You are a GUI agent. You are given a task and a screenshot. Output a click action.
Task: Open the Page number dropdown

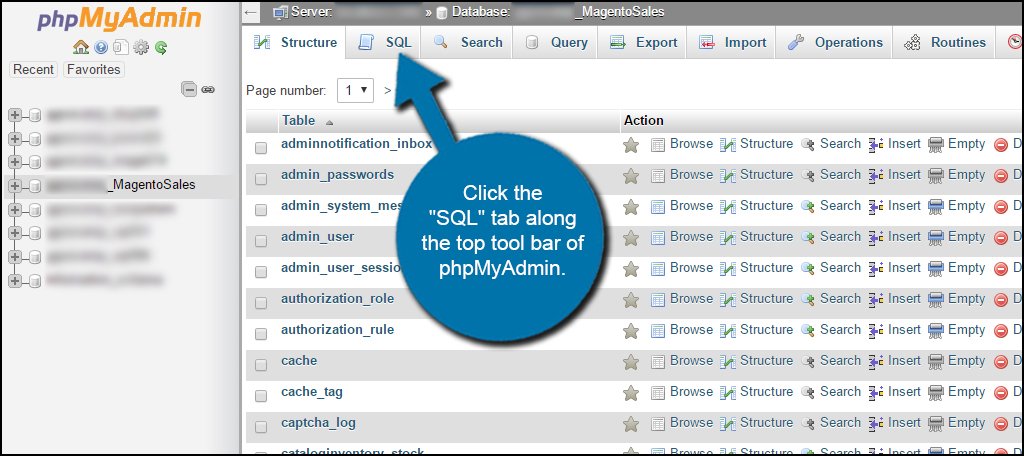(355, 90)
